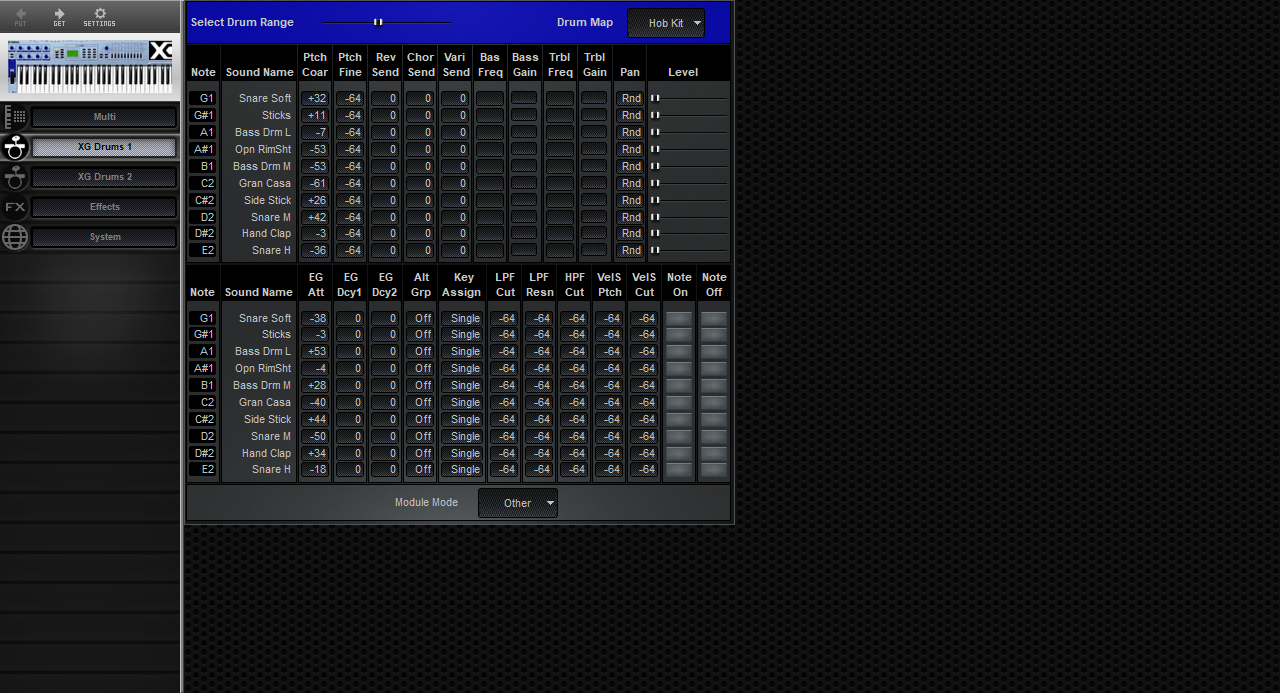Edit the Ptch Coar value for Snare M
Viewport: 1280px width, 693px height.
[x=315, y=217]
